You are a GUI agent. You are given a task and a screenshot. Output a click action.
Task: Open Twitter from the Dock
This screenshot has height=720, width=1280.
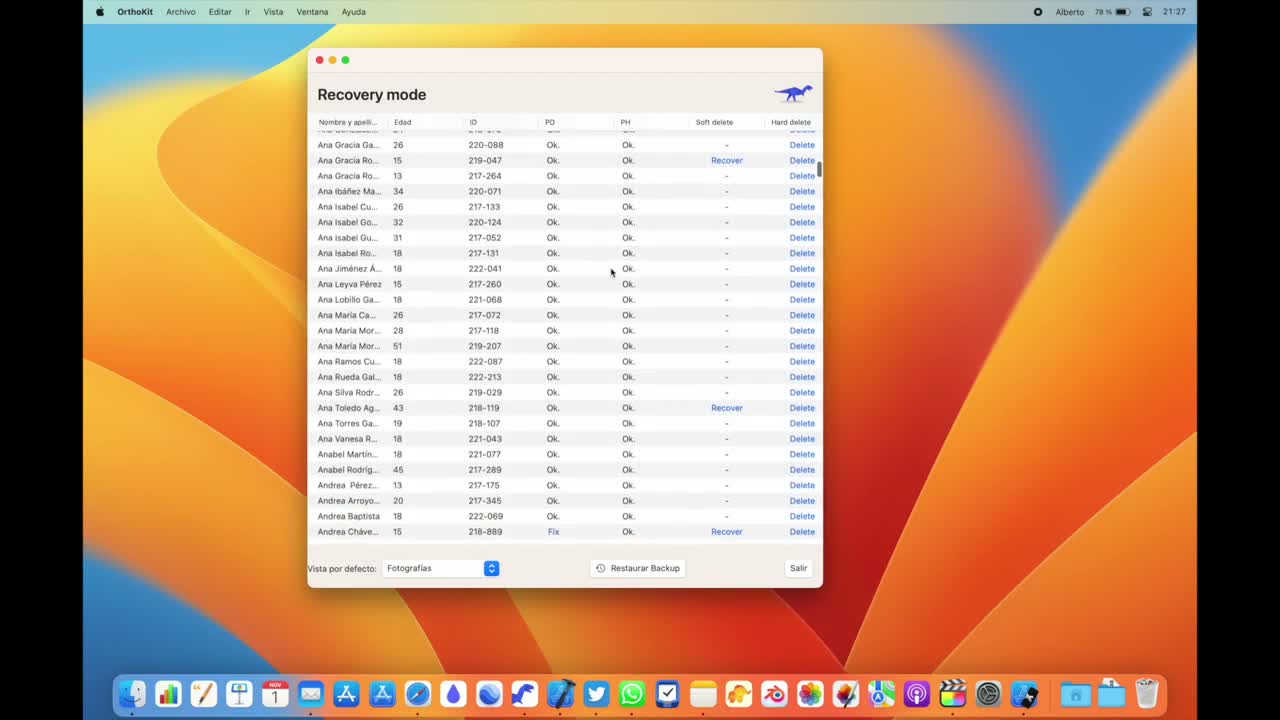pyautogui.click(x=596, y=693)
